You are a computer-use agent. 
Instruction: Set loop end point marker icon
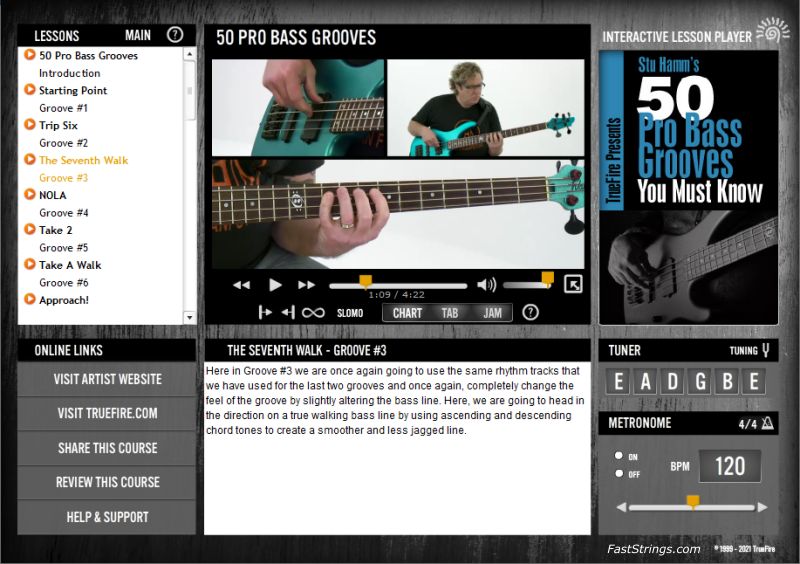288,312
